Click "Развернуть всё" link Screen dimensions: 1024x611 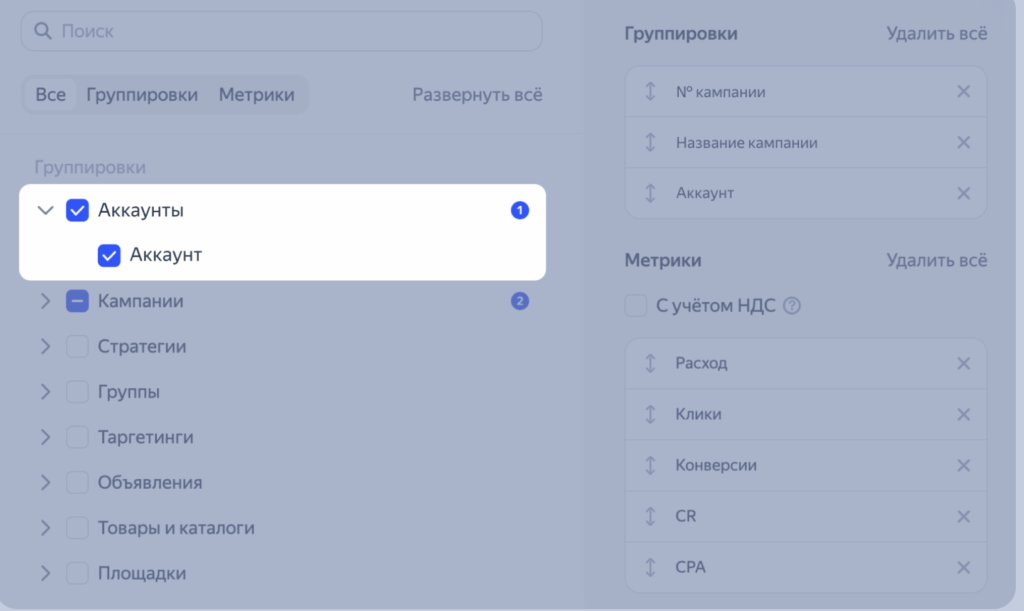tap(477, 94)
